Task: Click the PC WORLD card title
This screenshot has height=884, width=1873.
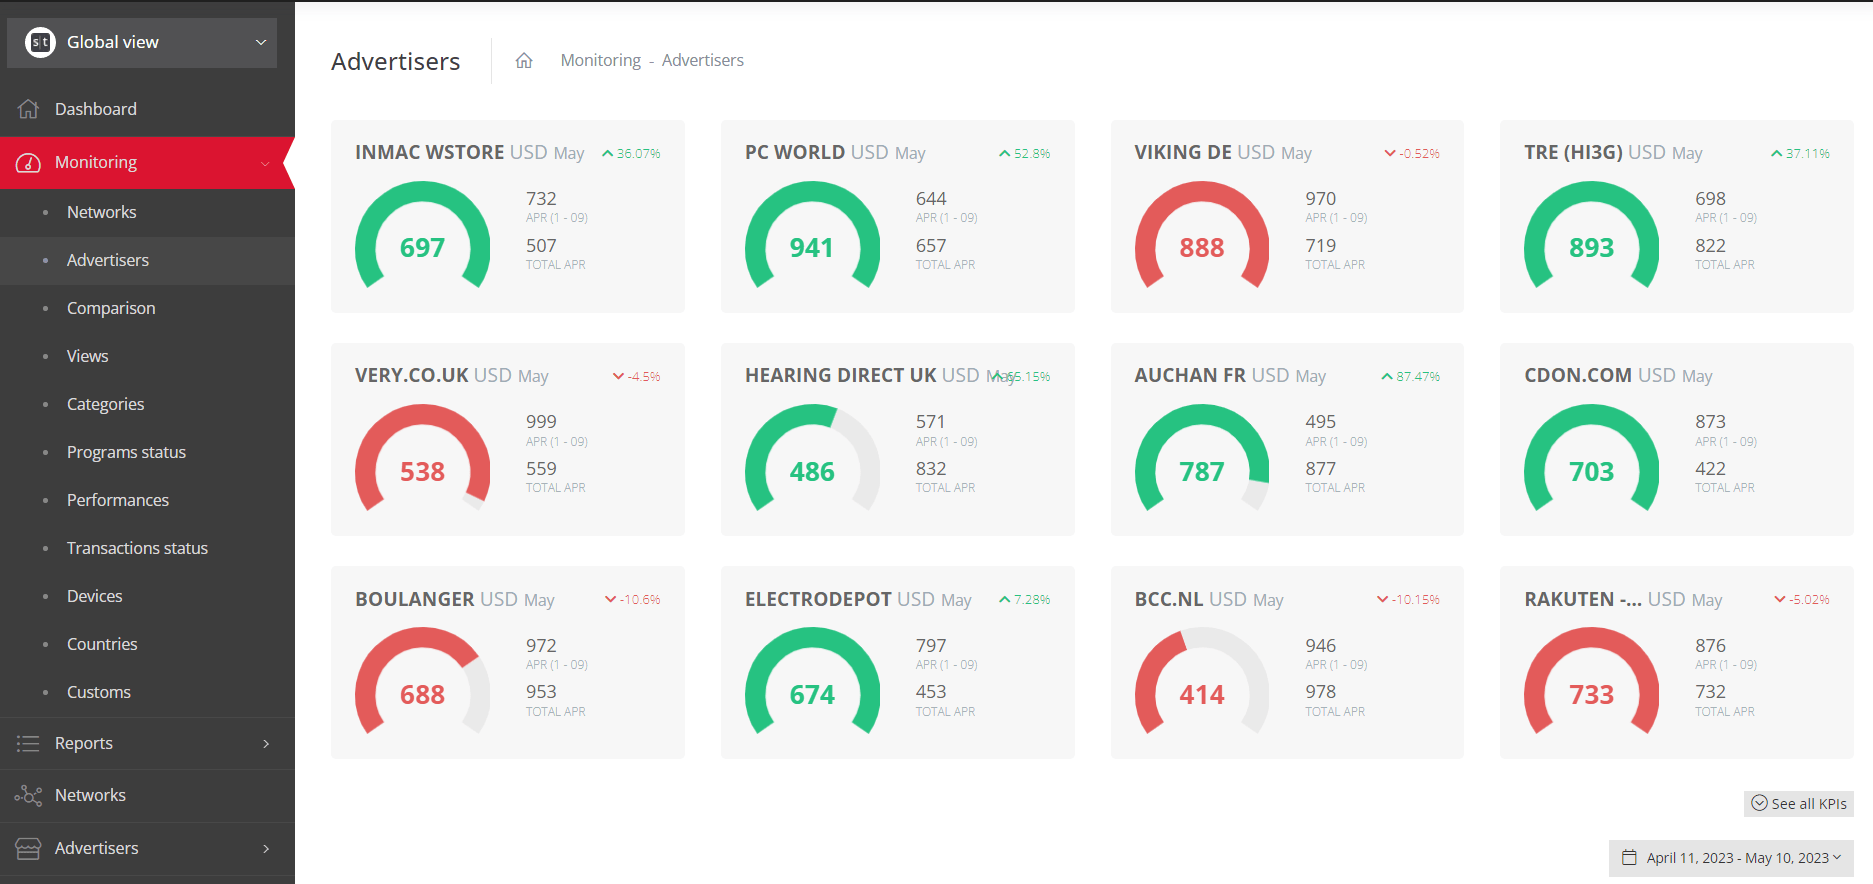Action: point(794,152)
